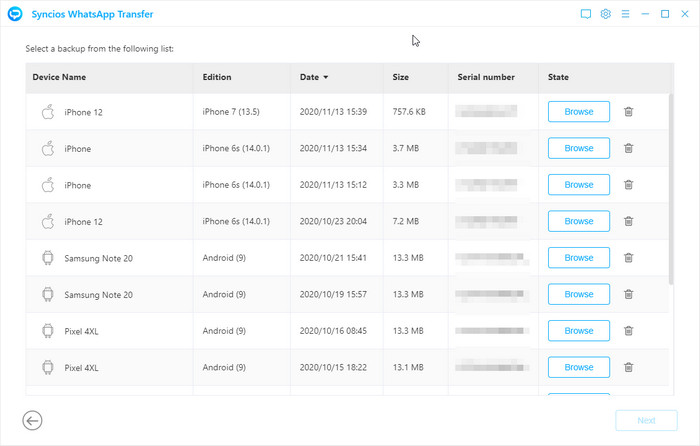The height and width of the screenshot is (446, 700).
Task: Click the Android icon of the 2020/10/21 backup
Action: [48, 258]
